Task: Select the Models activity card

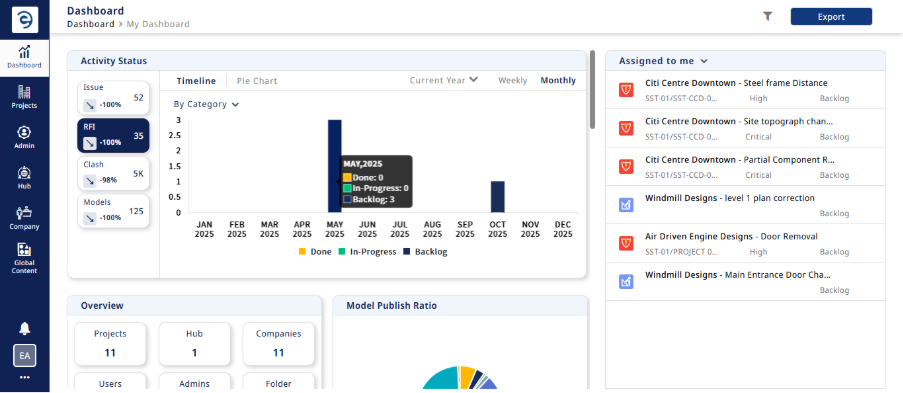Action: 113,211
